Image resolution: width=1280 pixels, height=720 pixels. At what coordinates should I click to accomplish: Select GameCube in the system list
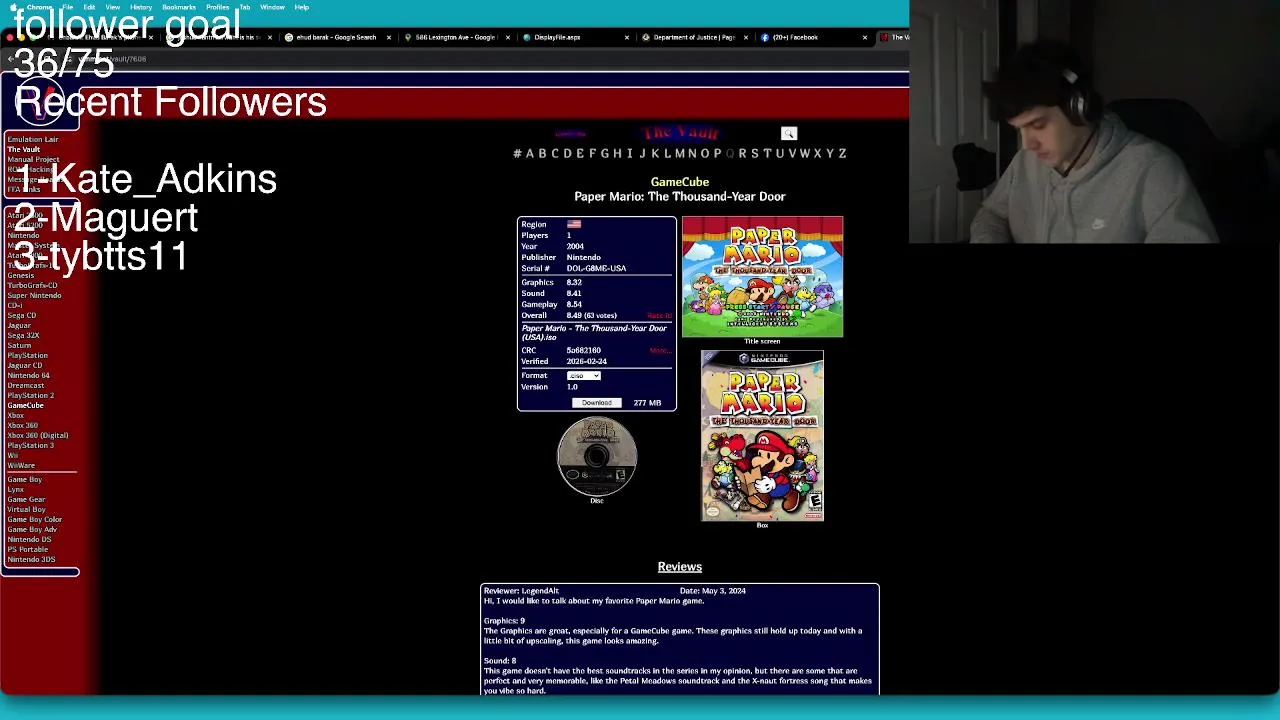[26, 405]
